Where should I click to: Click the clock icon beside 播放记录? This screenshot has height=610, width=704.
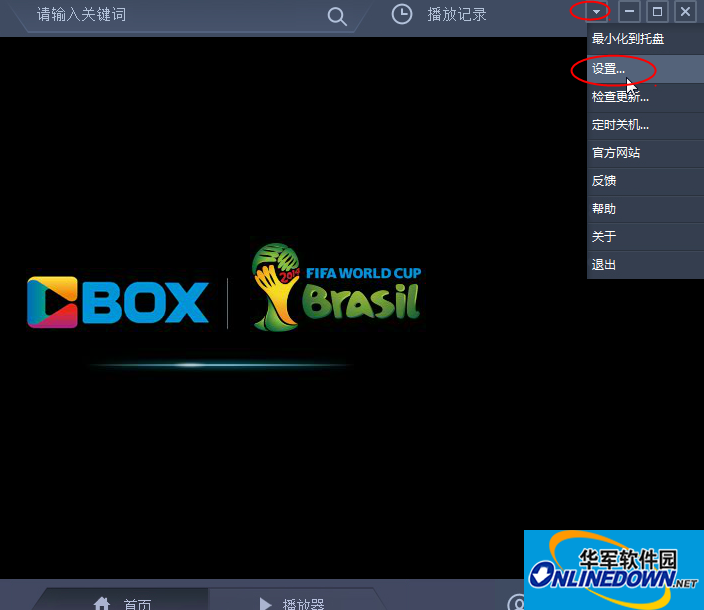(401, 14)
